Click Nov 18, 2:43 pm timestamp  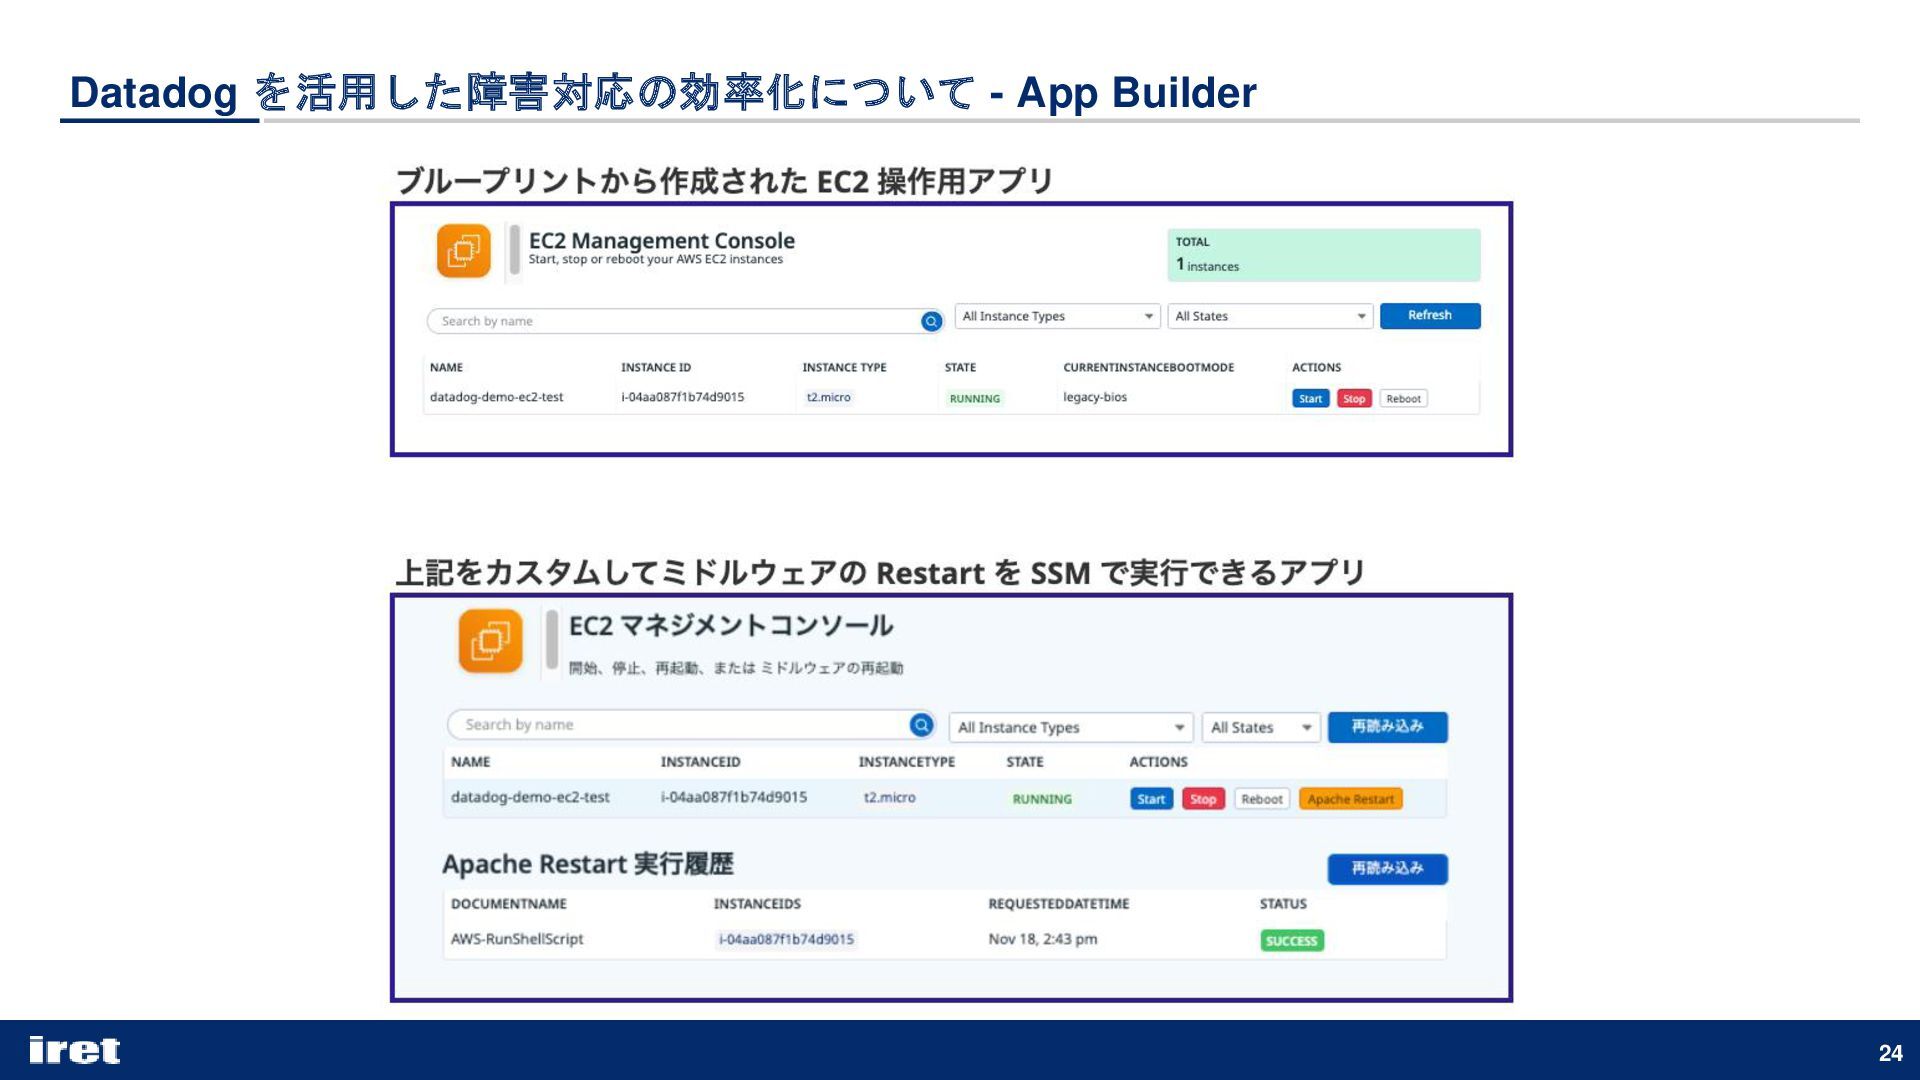click(x=1042, y=939)
